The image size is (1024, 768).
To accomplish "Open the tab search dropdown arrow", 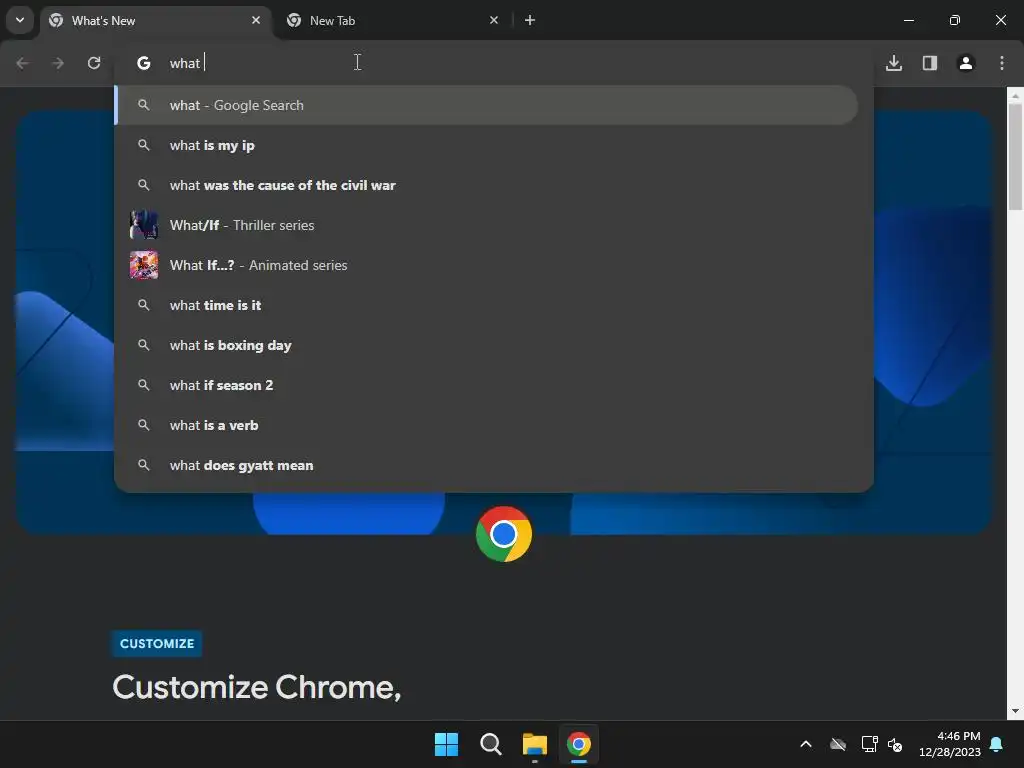I will coord(20,20).
